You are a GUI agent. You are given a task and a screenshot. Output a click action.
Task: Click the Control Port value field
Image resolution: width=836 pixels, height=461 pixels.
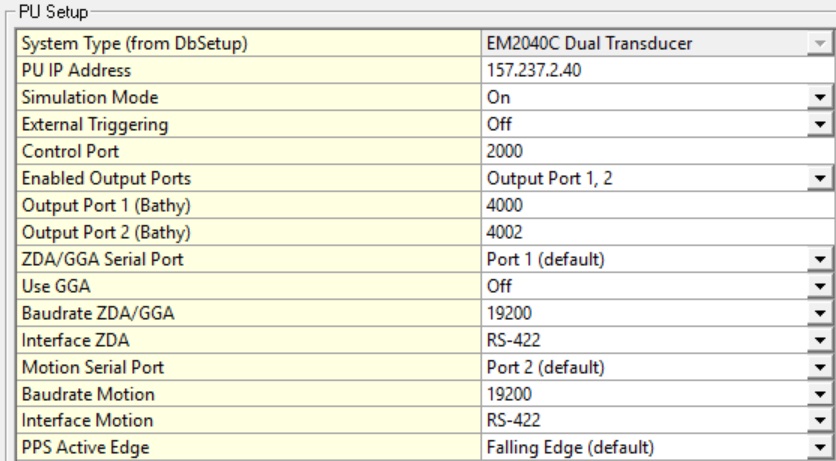[656, 152]
